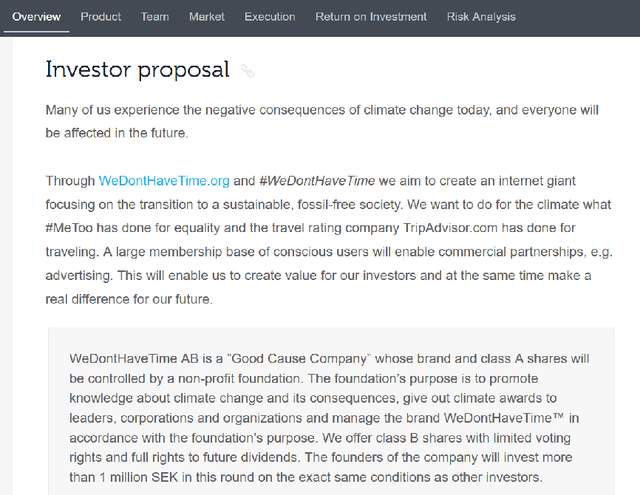Click the Investor proposal heading
Image resolution: width=640 pixels, height=495 pixels.
137,69
